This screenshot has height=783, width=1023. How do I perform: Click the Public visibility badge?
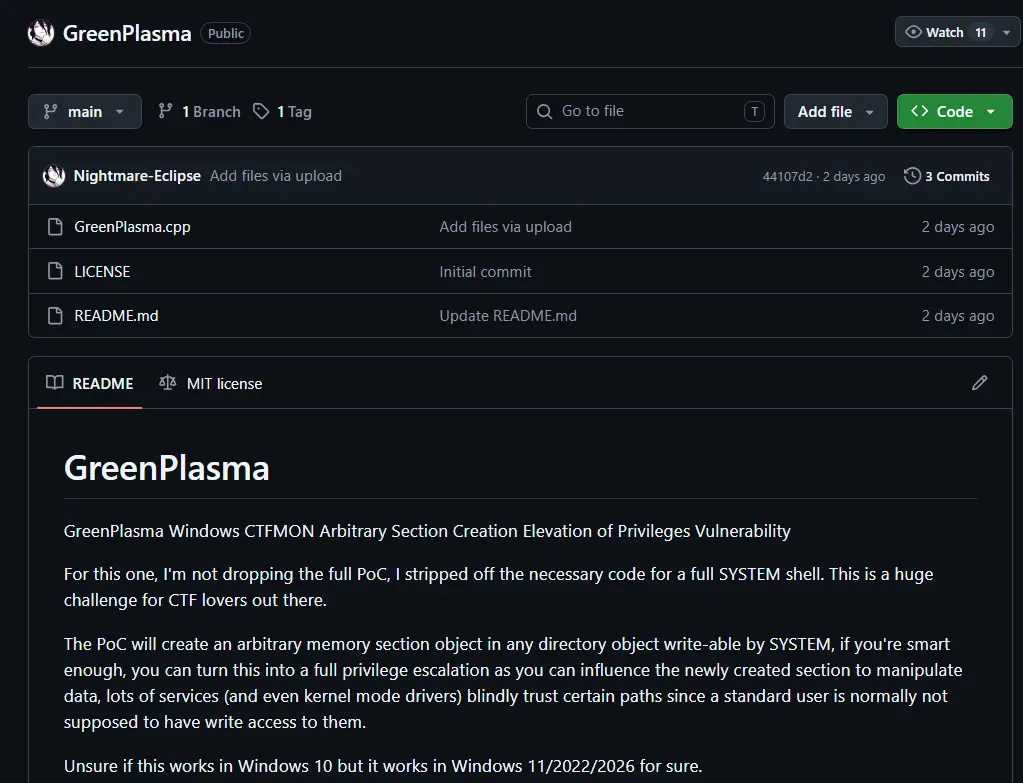[226, 33]
